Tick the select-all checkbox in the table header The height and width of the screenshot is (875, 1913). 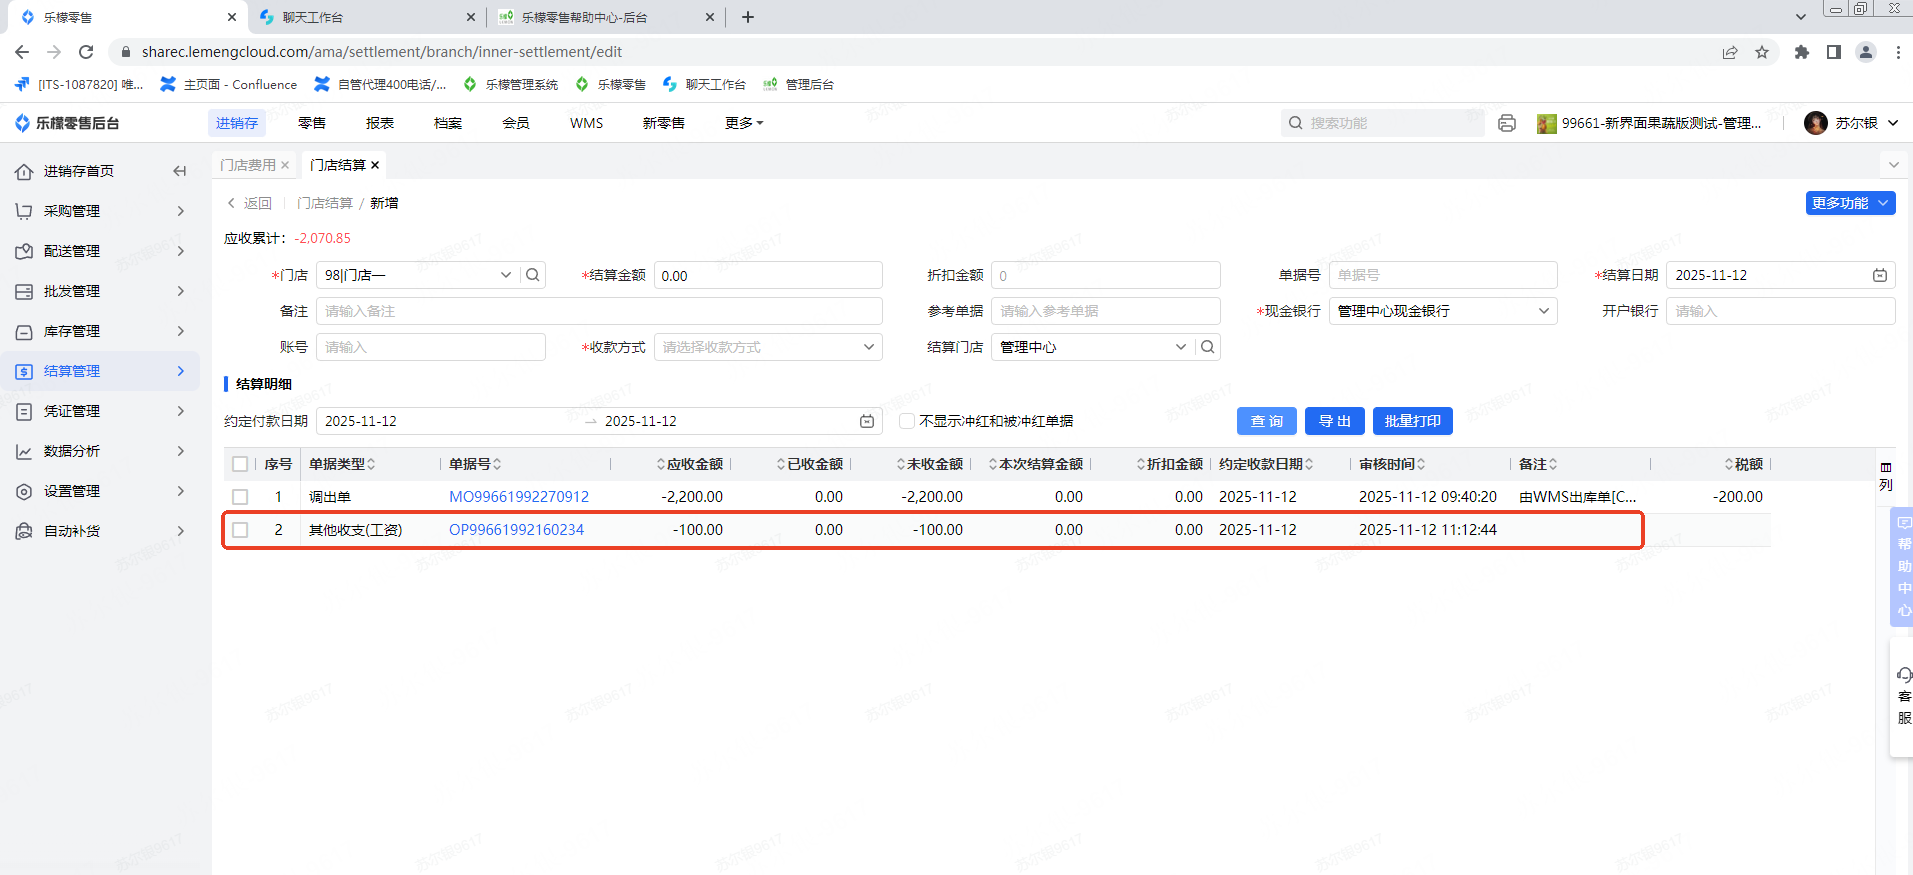click(240, 464)
